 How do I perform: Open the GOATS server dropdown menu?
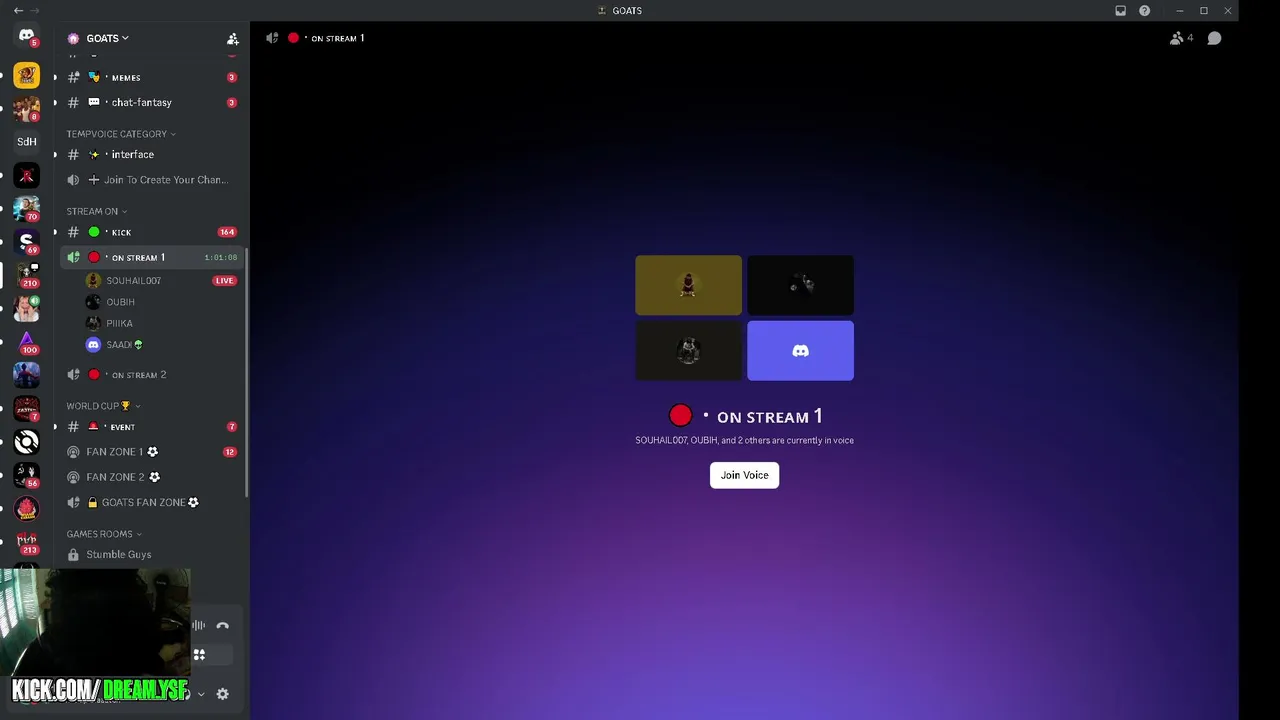pos(107,38)
